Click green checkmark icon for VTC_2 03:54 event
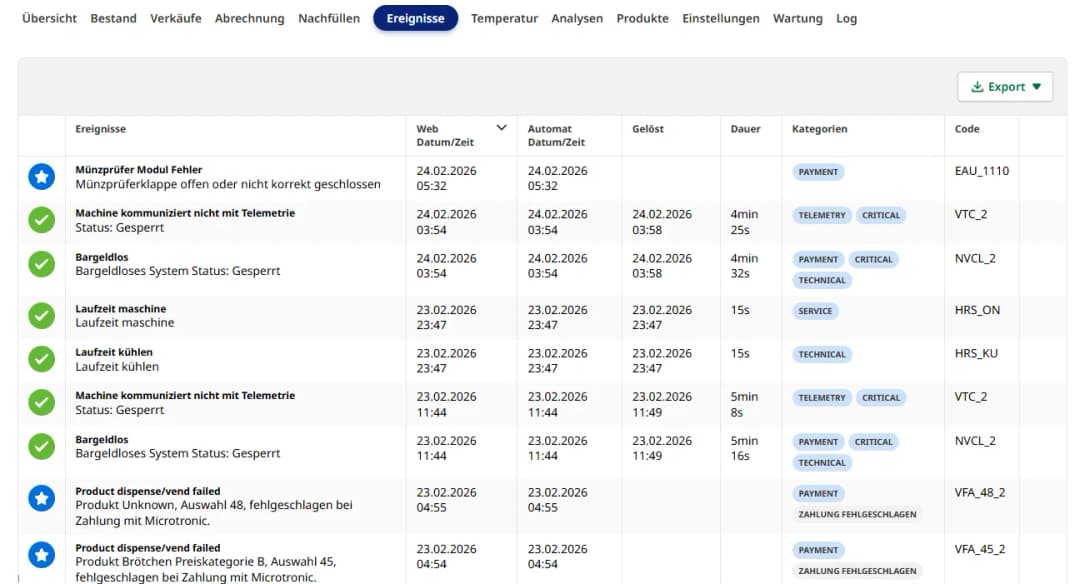 coord(41,220)
